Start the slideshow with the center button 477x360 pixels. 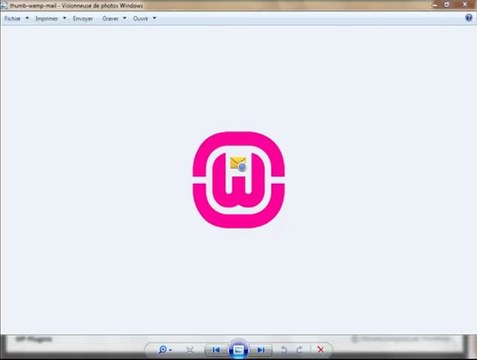point(238,350)
